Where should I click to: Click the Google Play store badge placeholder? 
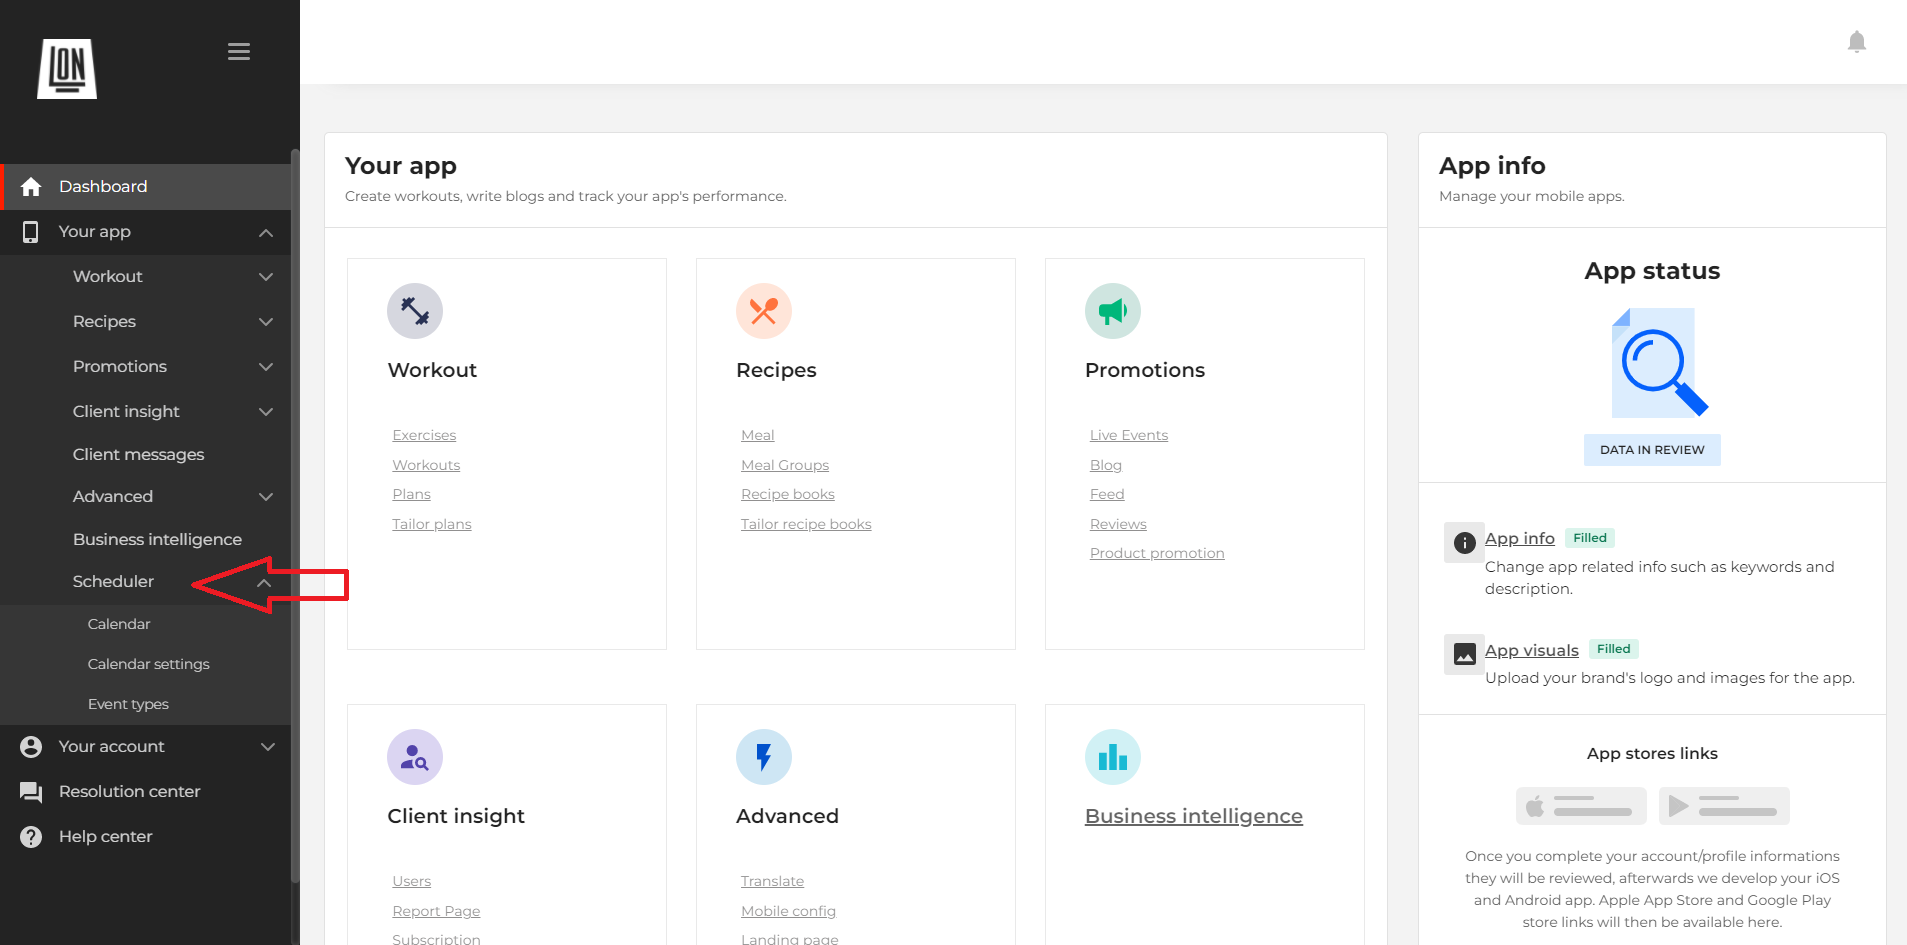(x=1723, y=806)
